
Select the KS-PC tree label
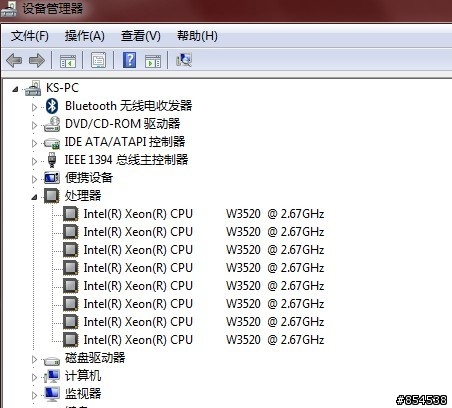click(x=62, y=88)
